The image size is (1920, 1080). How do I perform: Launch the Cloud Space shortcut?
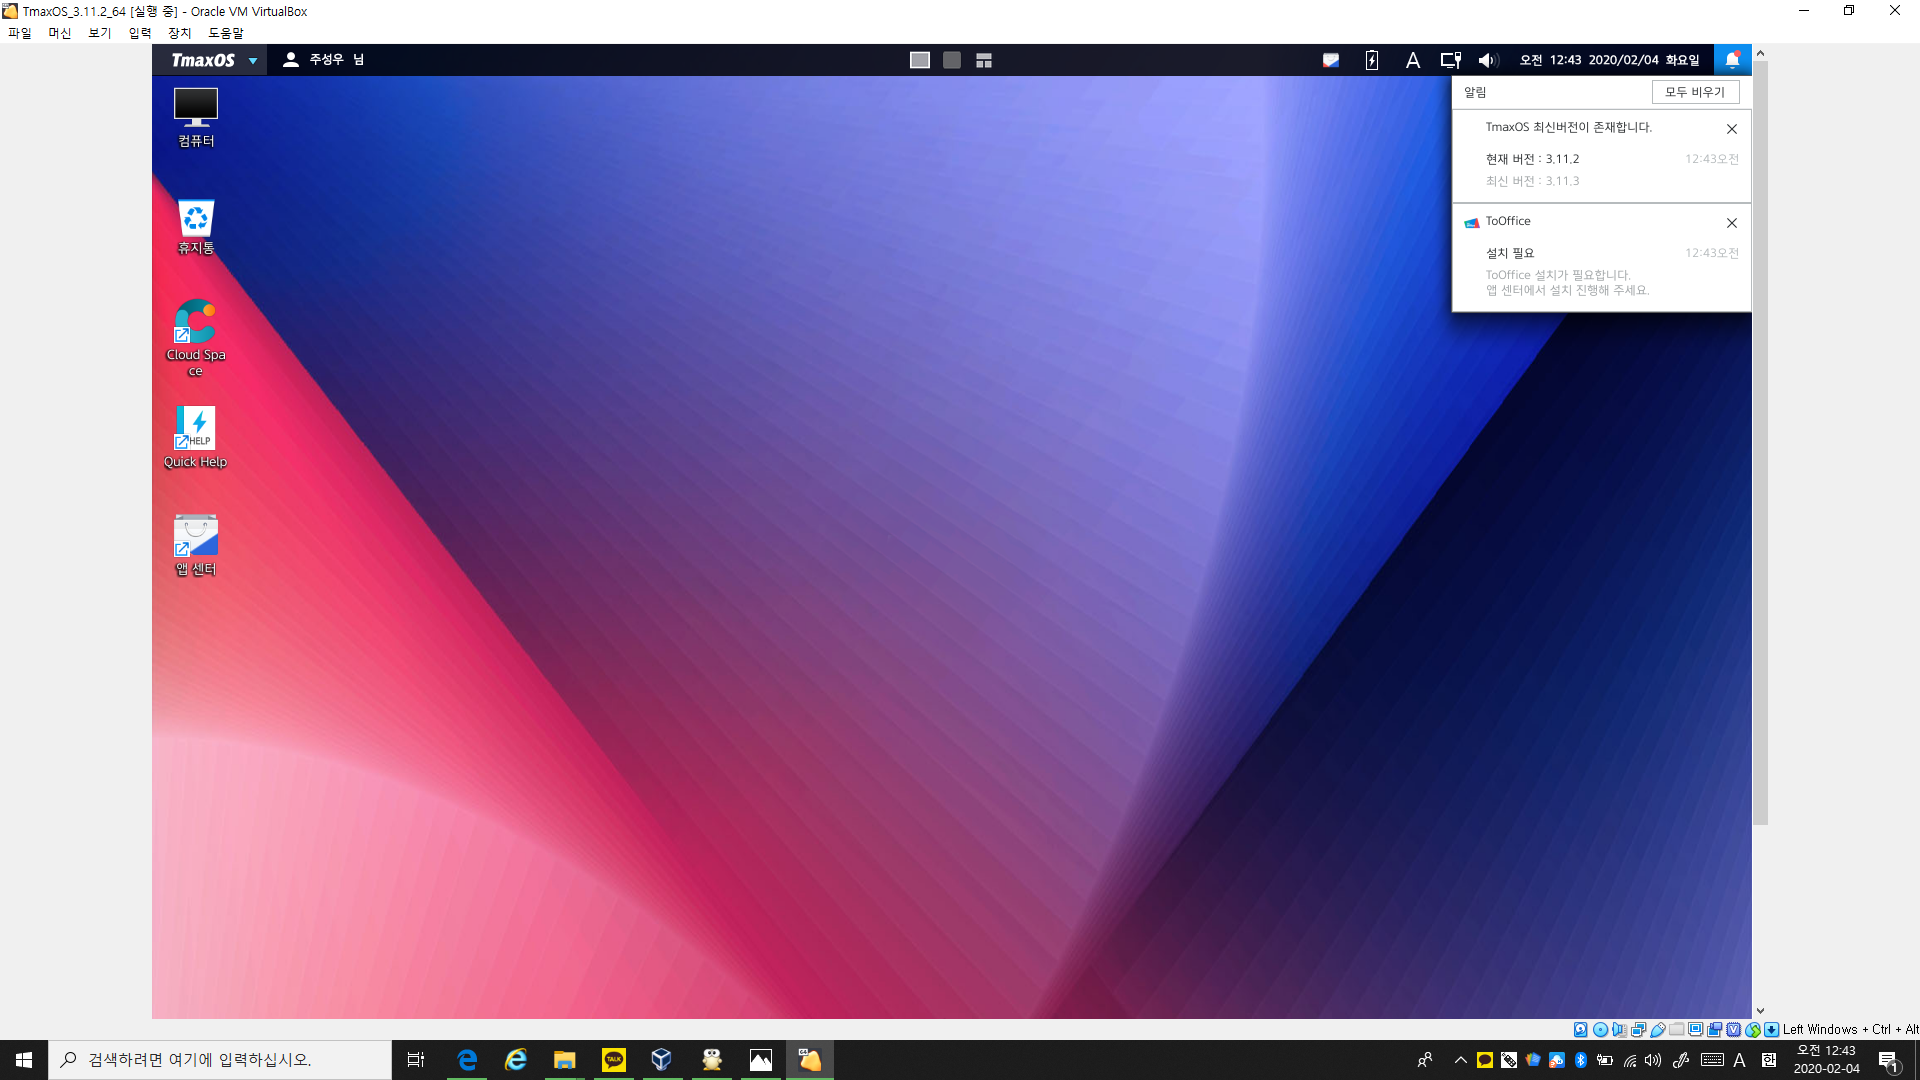pos(196,338)
